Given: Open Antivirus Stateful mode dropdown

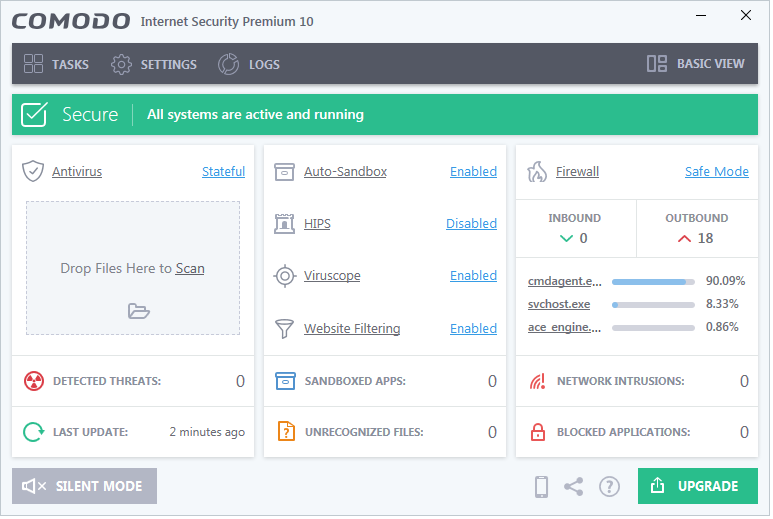Looking at the screenshot, I should (224, 172).
